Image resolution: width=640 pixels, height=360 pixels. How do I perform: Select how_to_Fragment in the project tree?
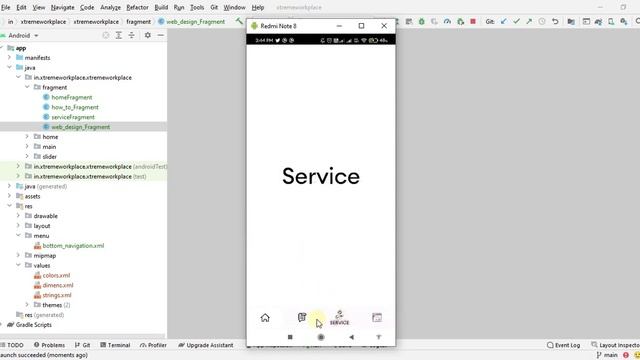(x=75, y=107)
